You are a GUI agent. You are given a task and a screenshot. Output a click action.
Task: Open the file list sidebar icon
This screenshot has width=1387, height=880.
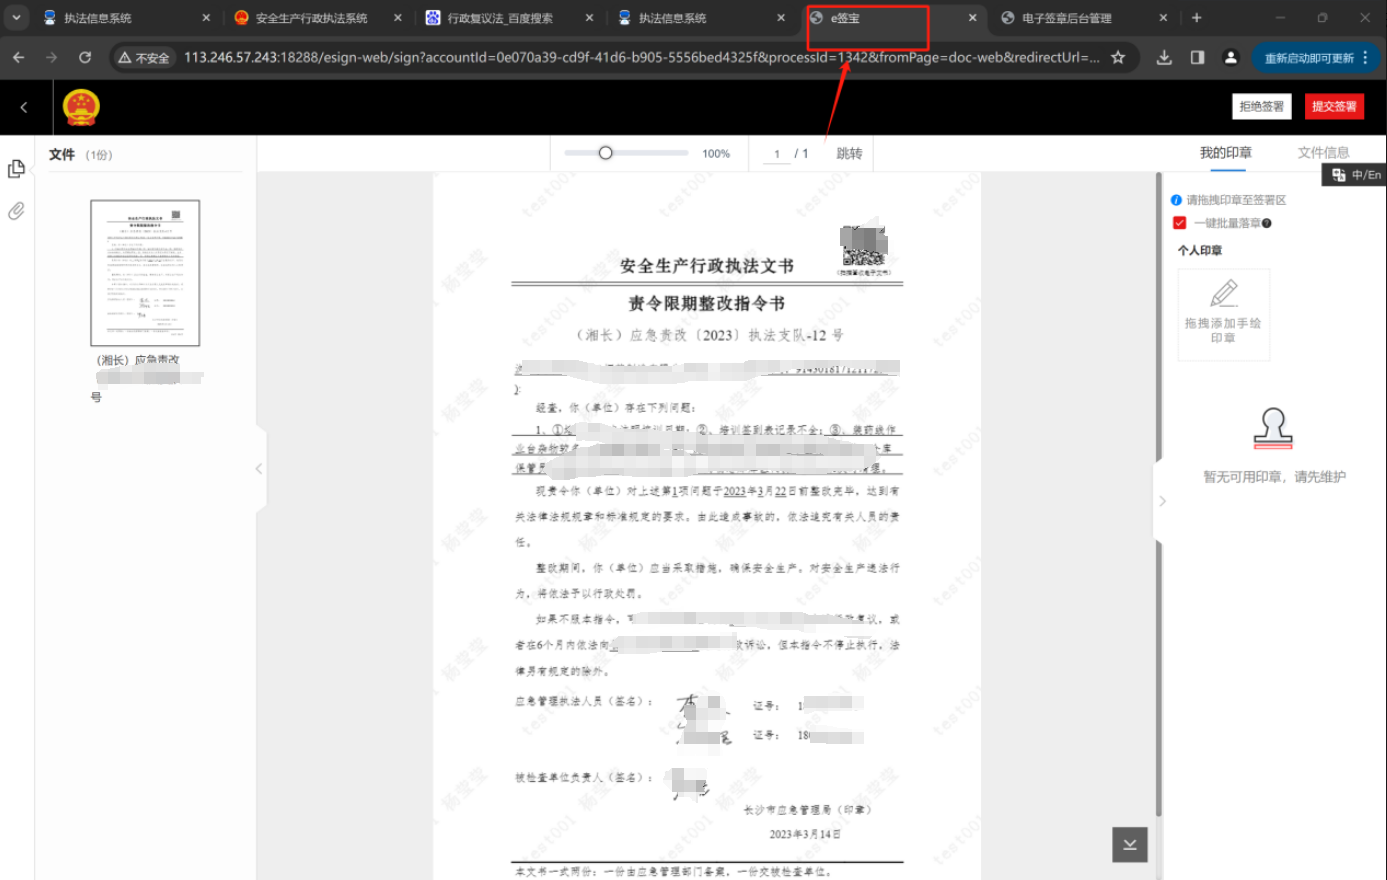(x=16, y=169)
